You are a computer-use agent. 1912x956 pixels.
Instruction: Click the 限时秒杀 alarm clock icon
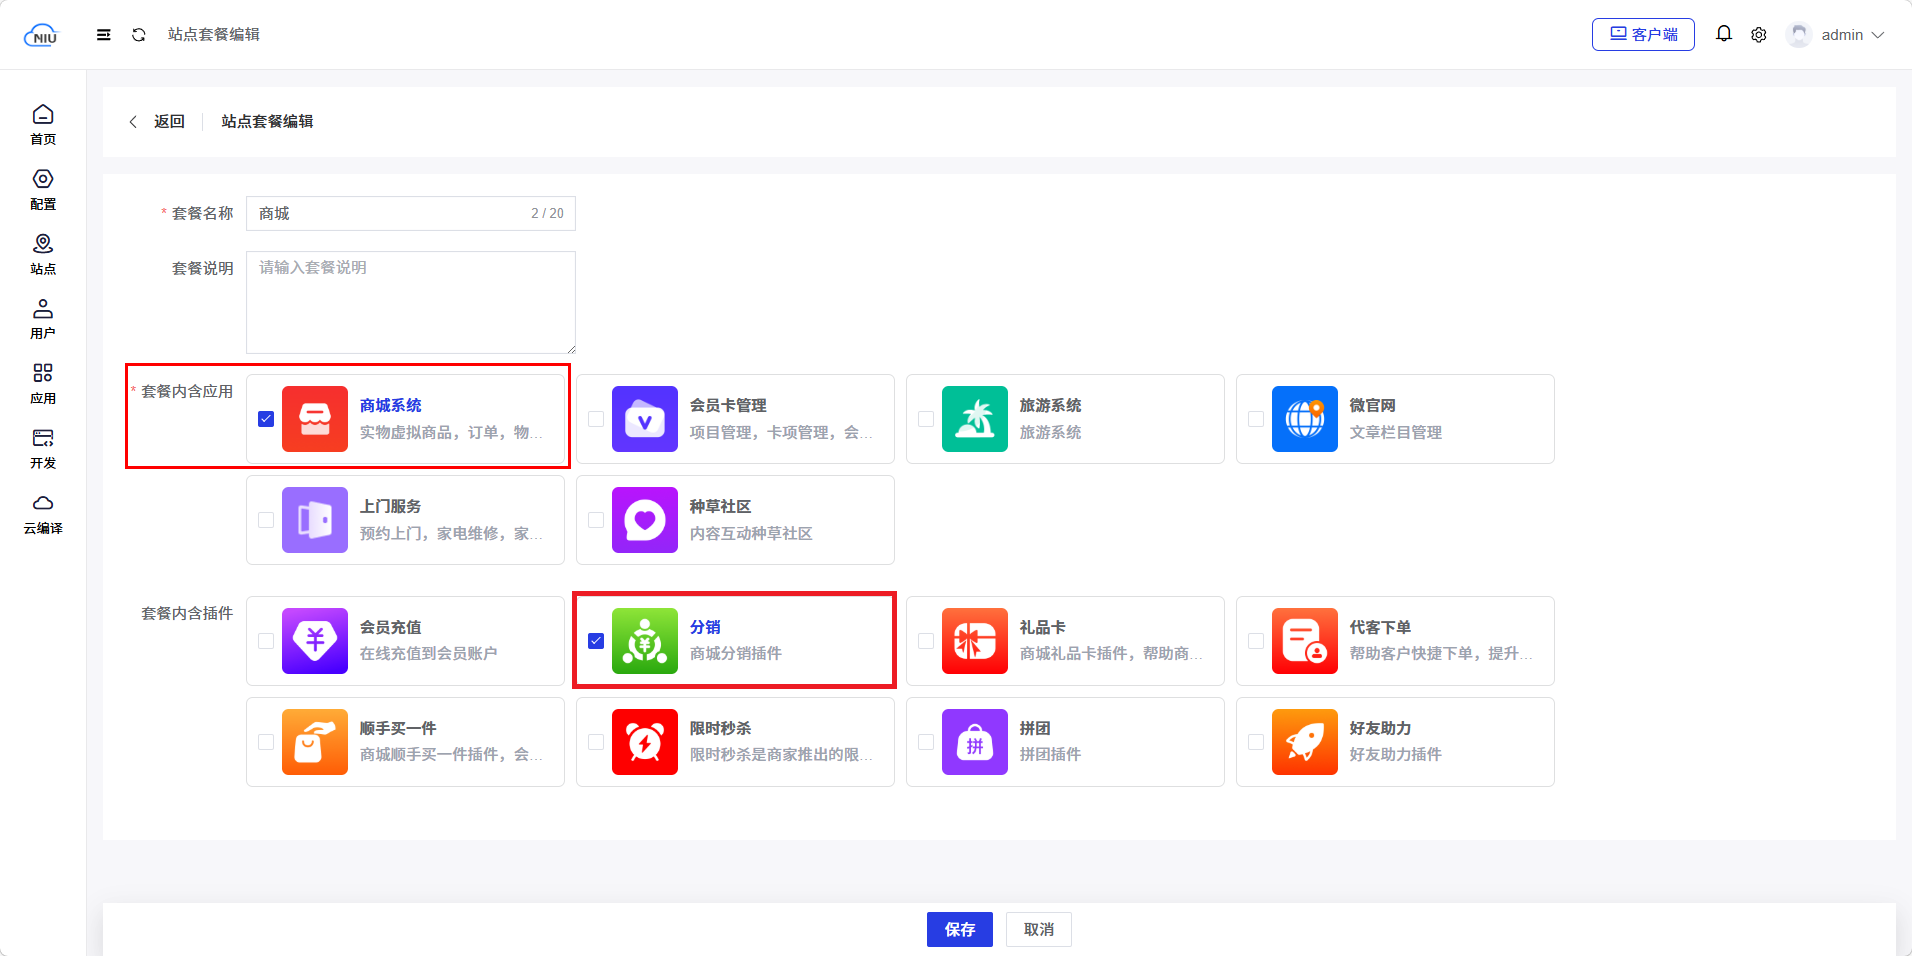[645, 742]
